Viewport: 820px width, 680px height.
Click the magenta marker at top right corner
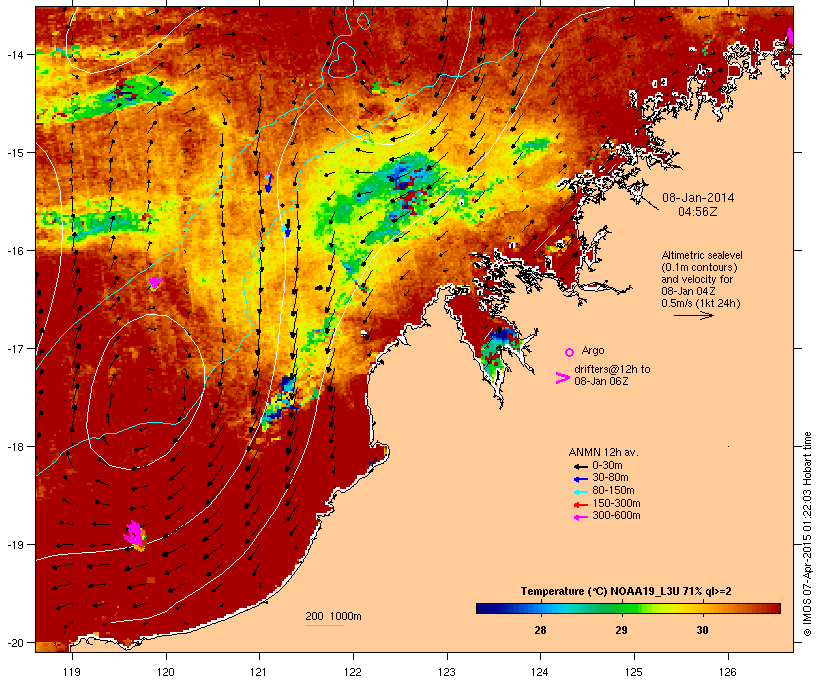[x=790, y=36]
